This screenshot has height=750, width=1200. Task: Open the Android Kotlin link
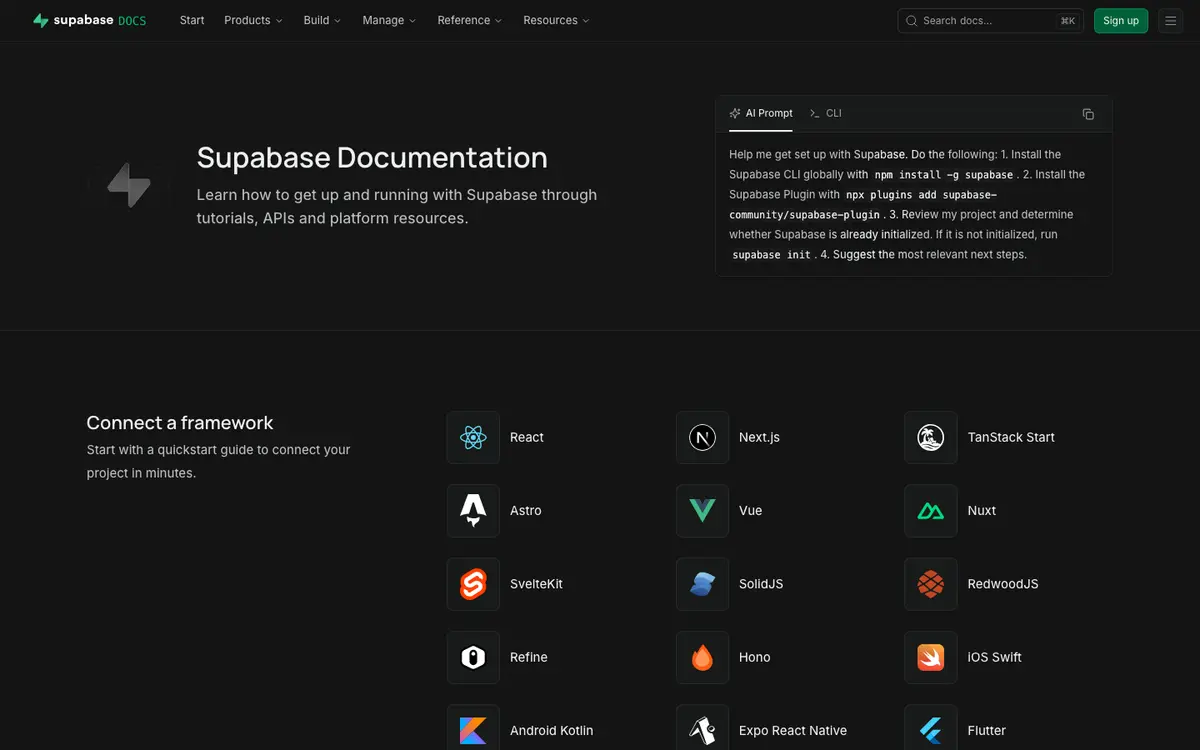tap(552, 730)
